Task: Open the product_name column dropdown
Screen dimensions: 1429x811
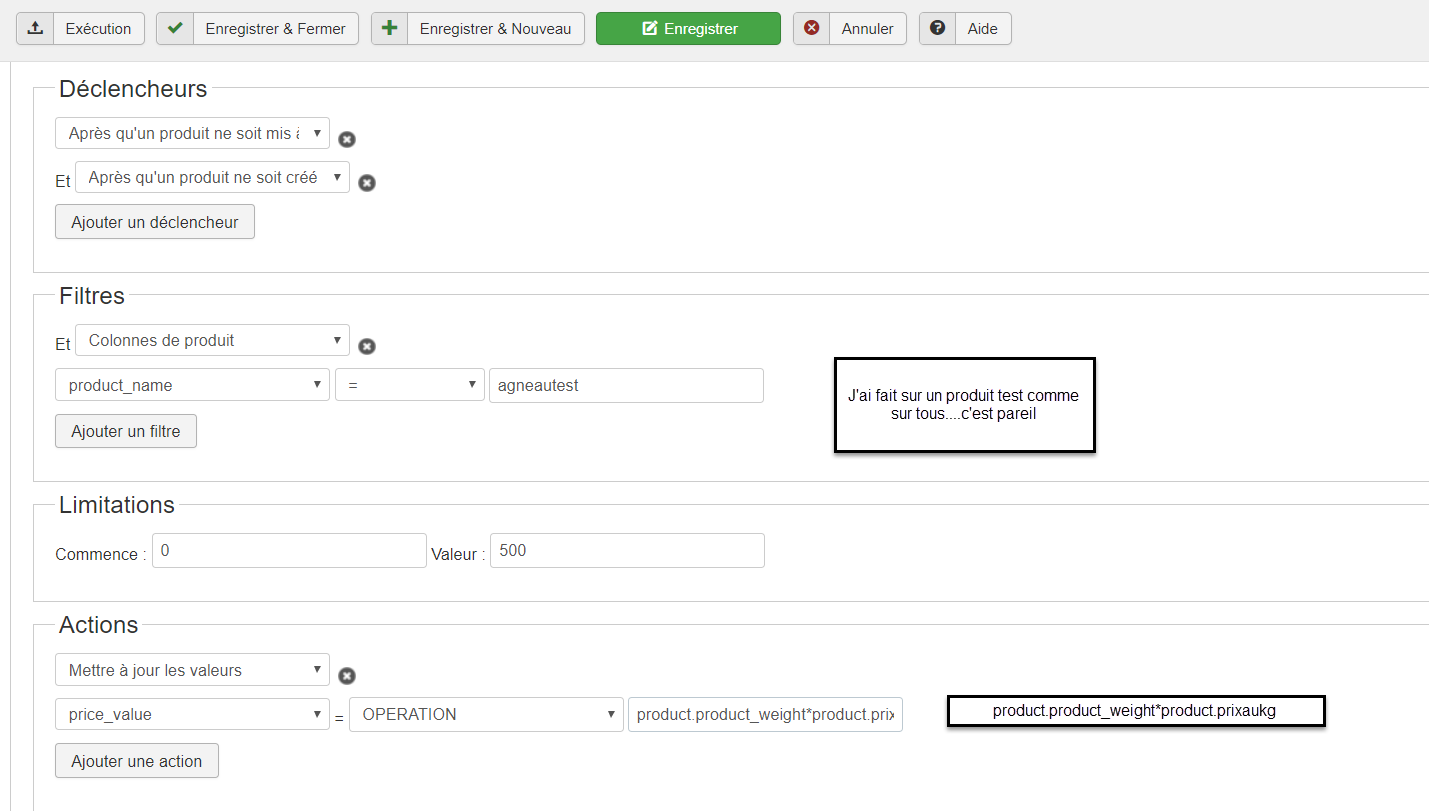Action: [192, 385]
